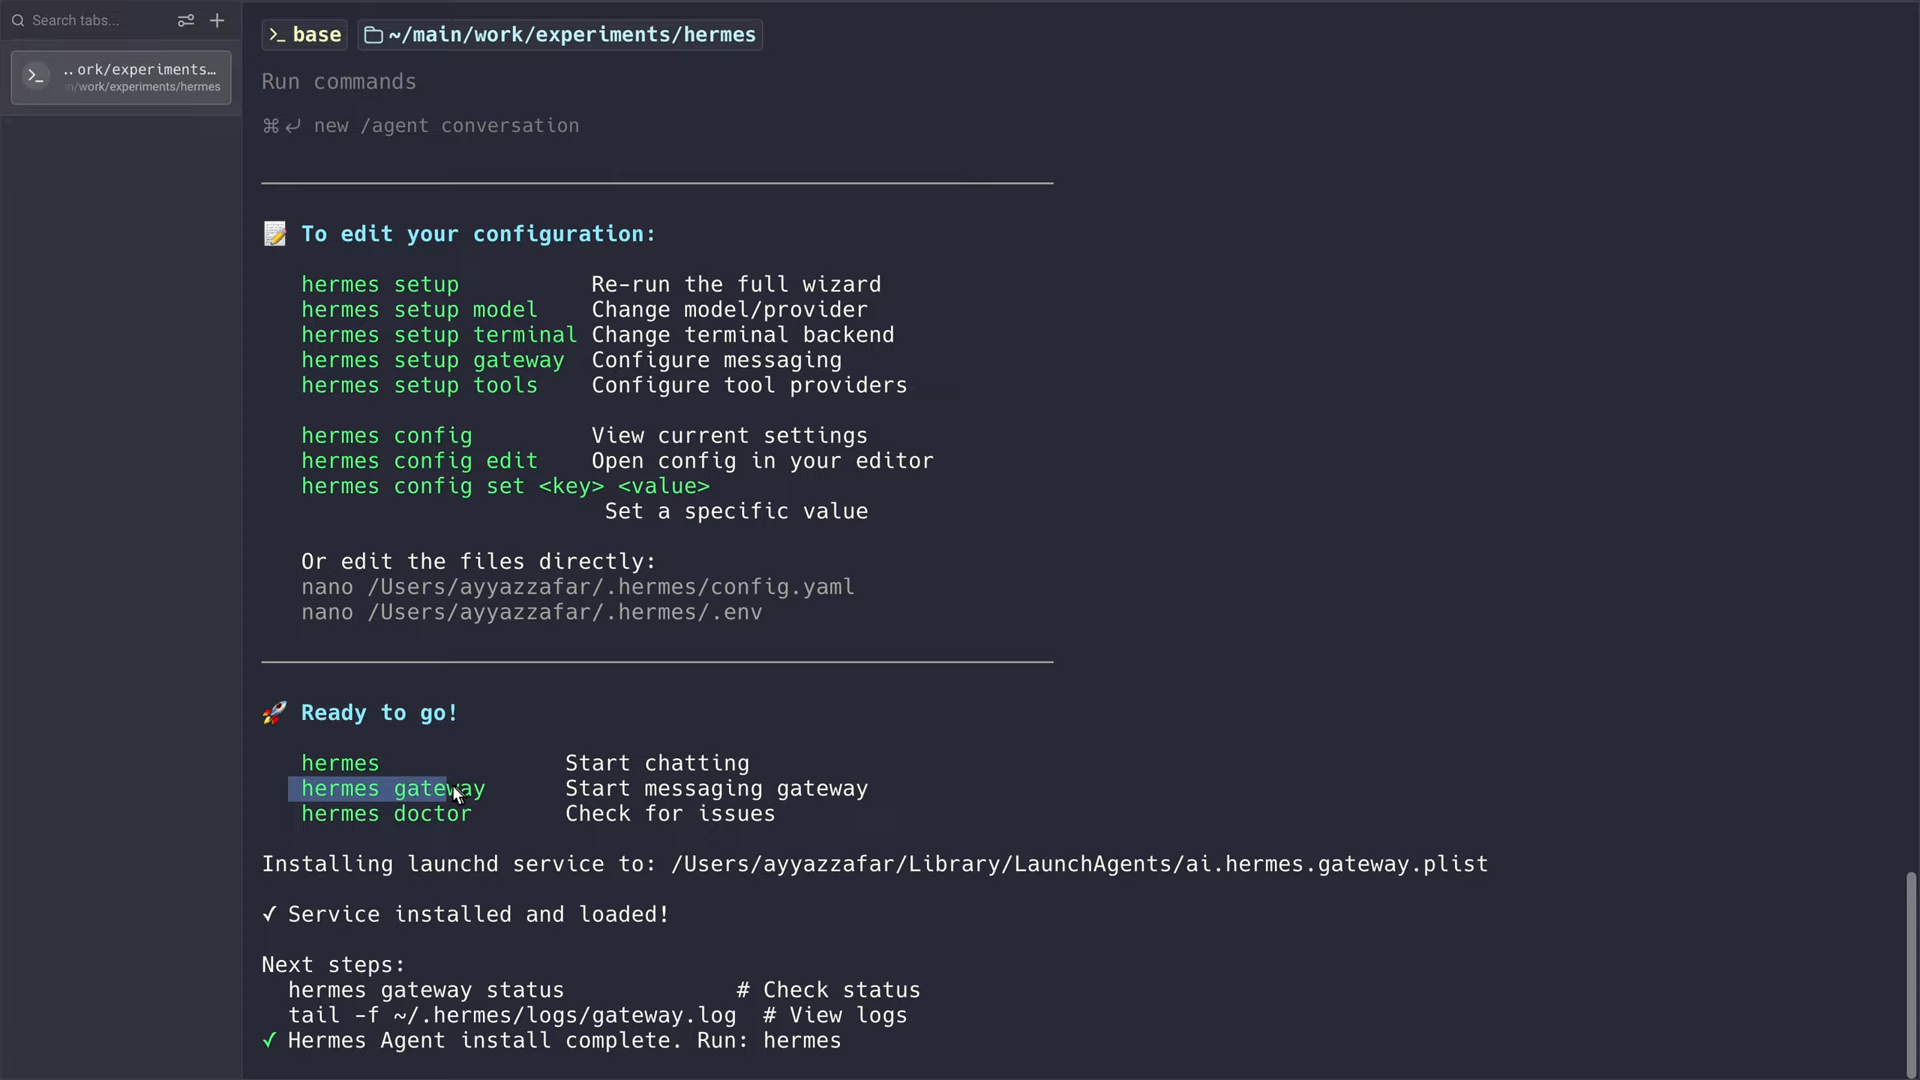This screenshot has width=1920, height=1080.
Task: Click 'Open config in your editor' text
Action: click(762, 461)
